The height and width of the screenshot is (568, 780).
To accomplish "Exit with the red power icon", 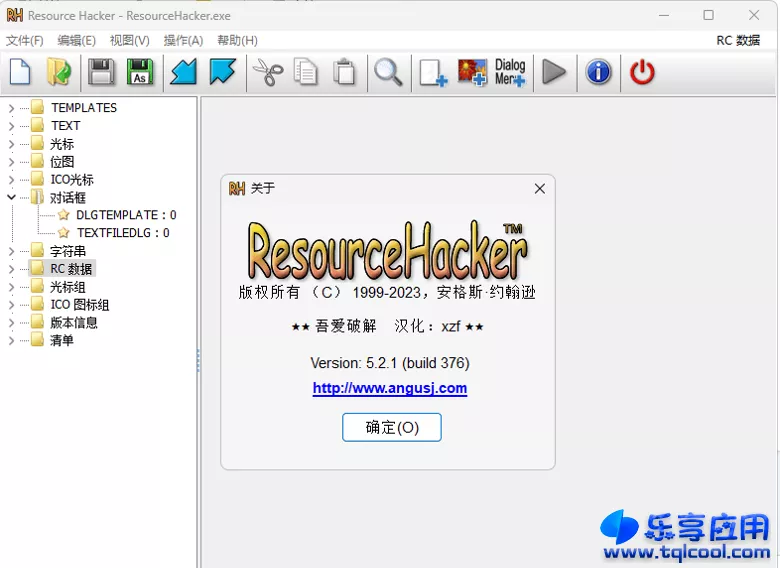I will click(x=642, y=72).
